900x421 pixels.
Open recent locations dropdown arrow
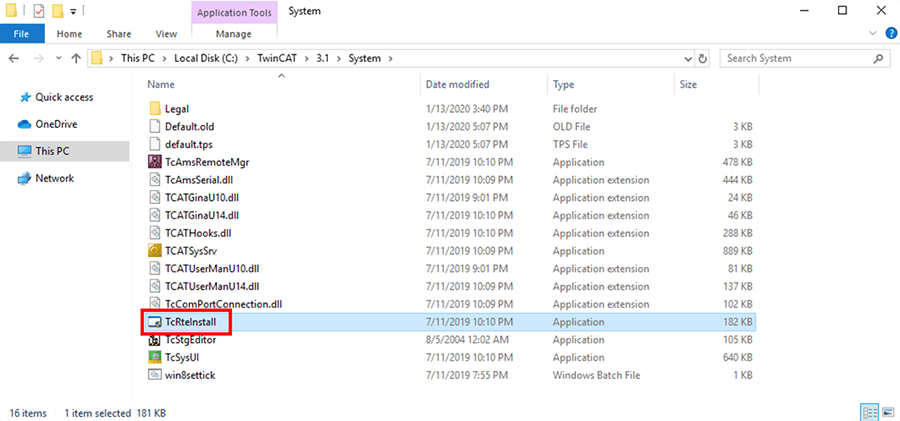tap(59, 59)
